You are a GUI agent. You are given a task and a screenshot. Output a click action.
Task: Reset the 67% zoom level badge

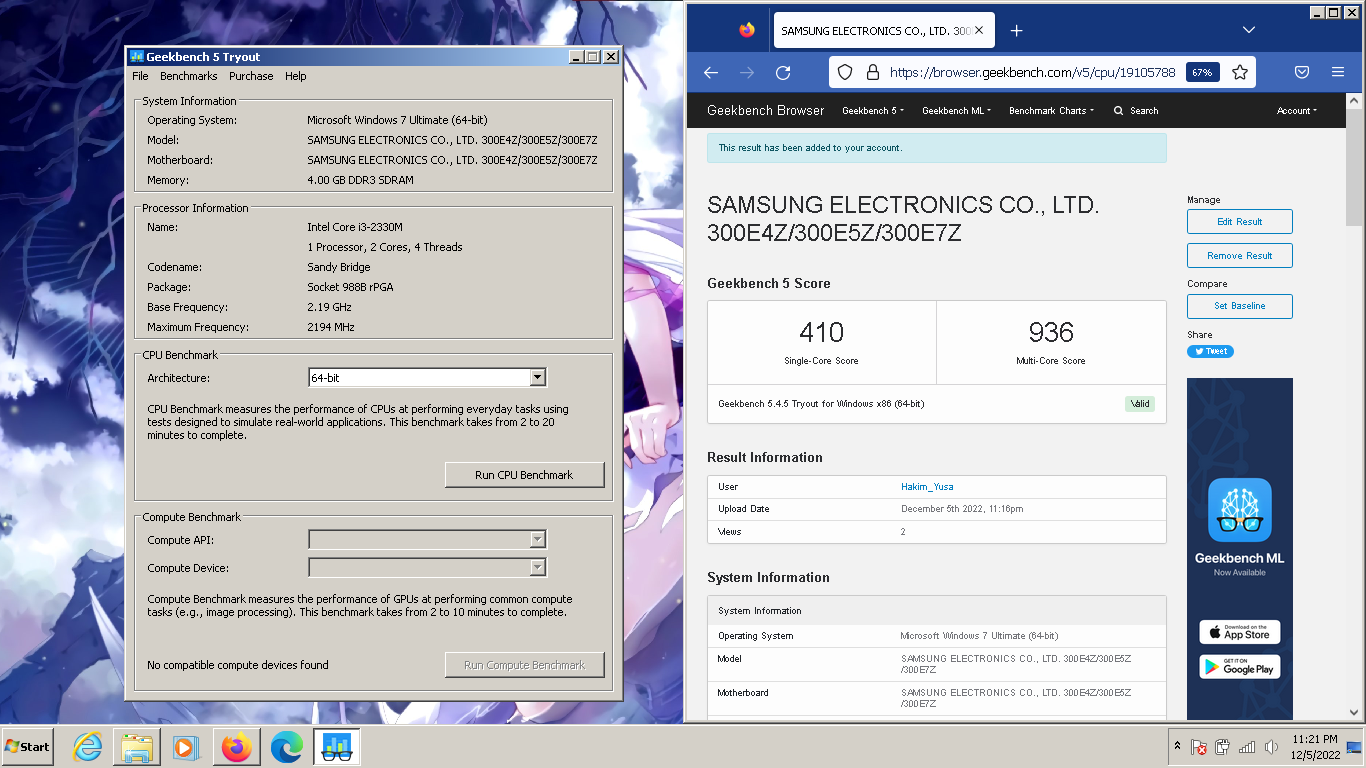click(1202, 72)
